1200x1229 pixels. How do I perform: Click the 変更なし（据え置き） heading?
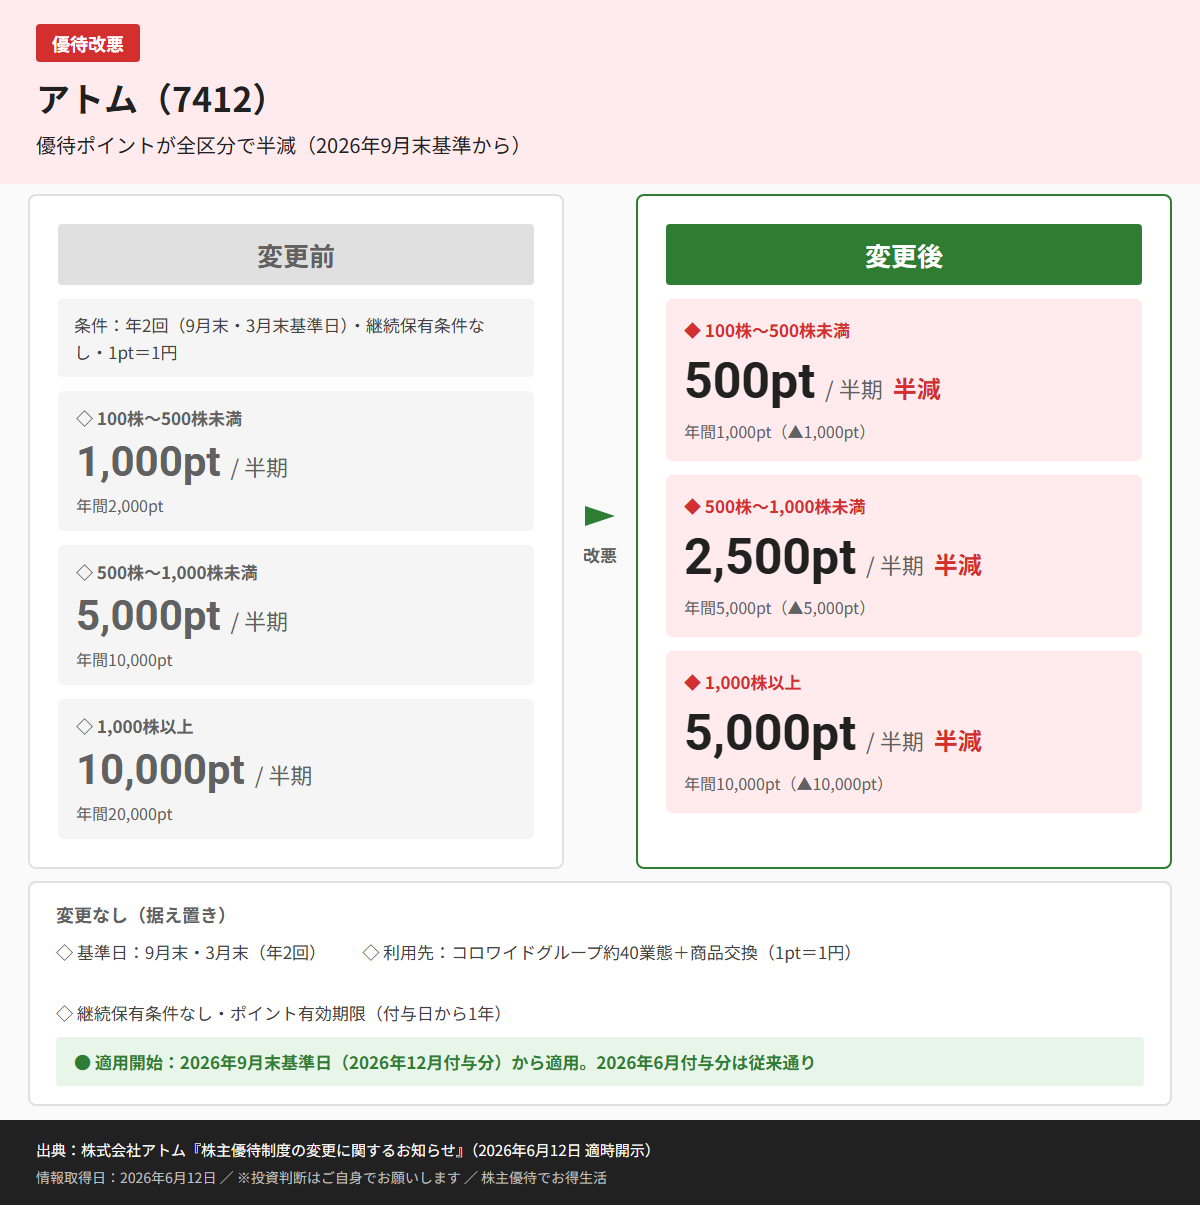click(x=145, y=916)
